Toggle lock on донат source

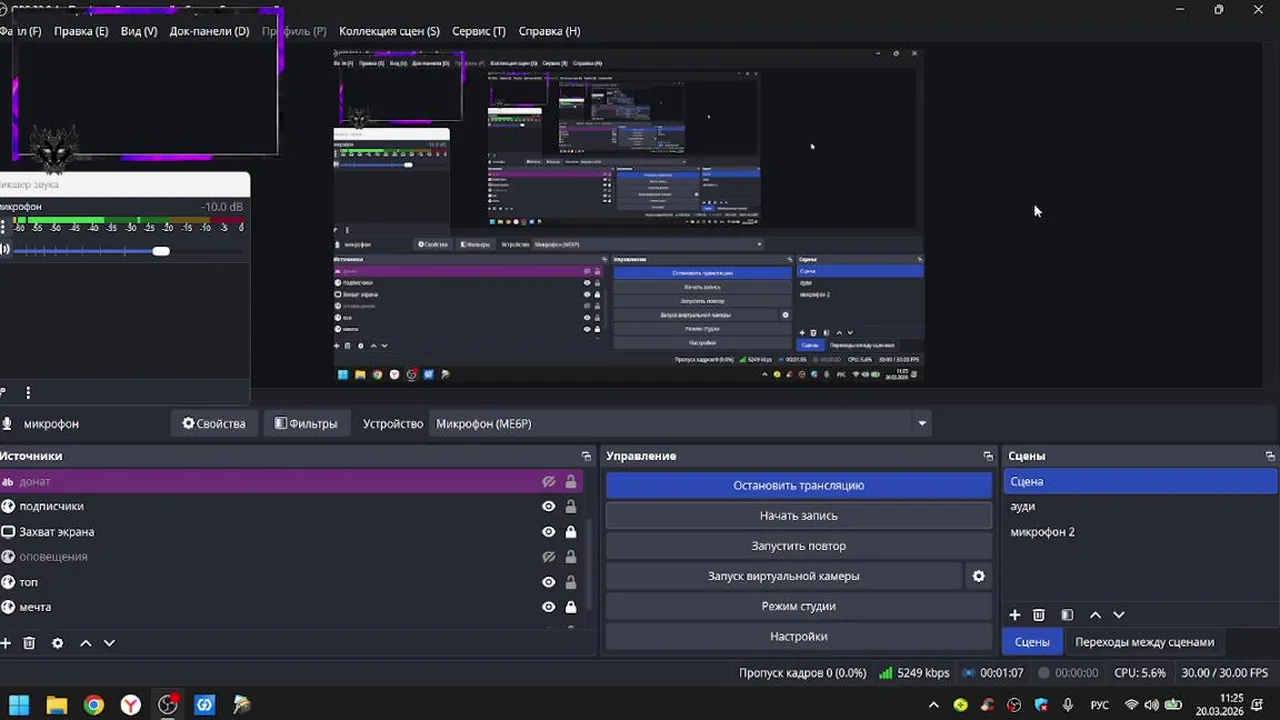point(571,481)
